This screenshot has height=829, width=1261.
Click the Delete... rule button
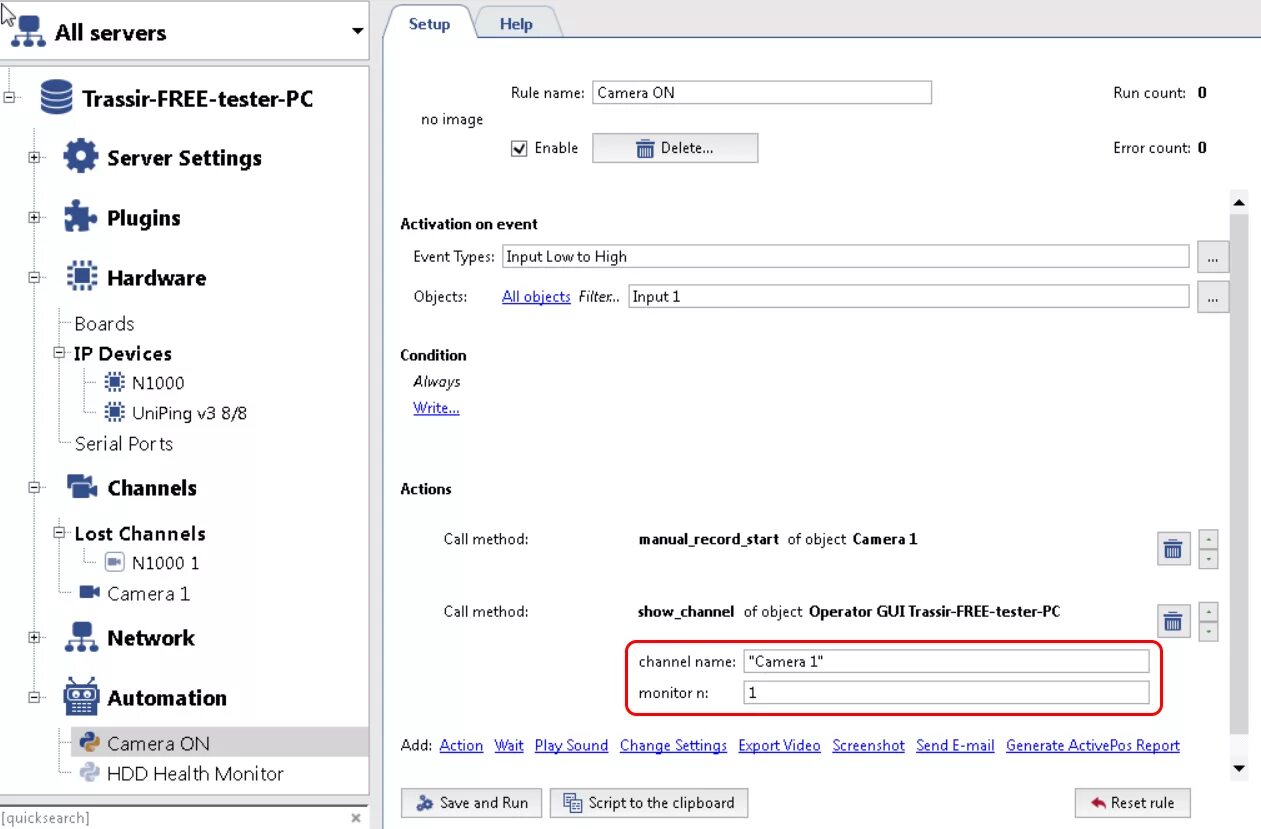pyautogui.click(x=675, y=148)
